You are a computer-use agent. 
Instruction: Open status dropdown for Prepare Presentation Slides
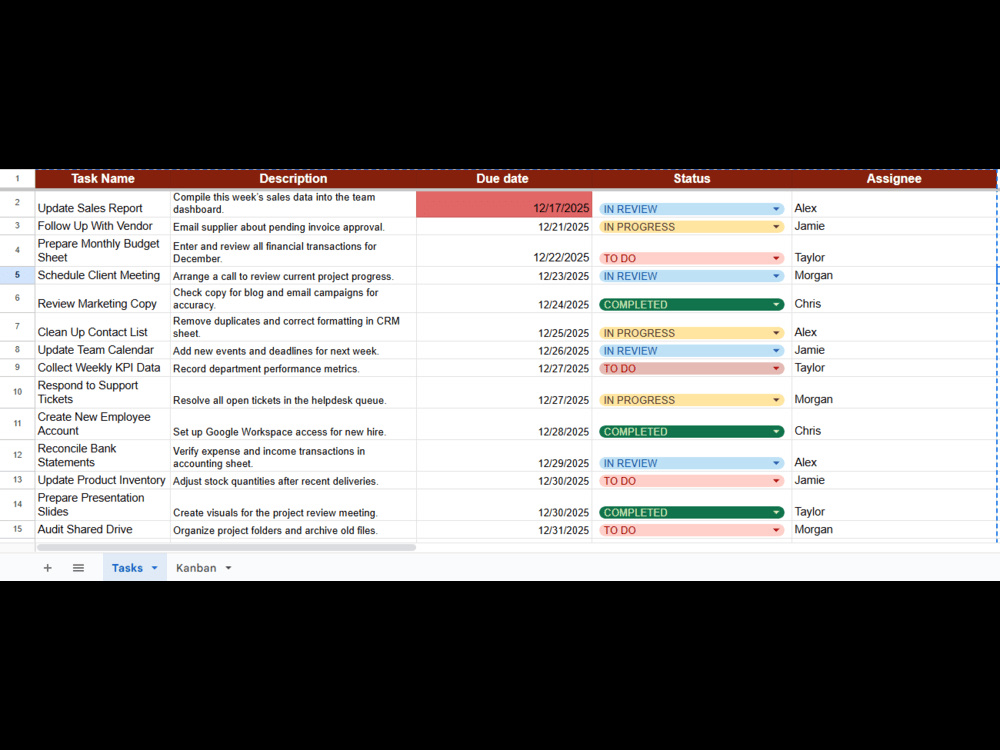pos(776,513)
